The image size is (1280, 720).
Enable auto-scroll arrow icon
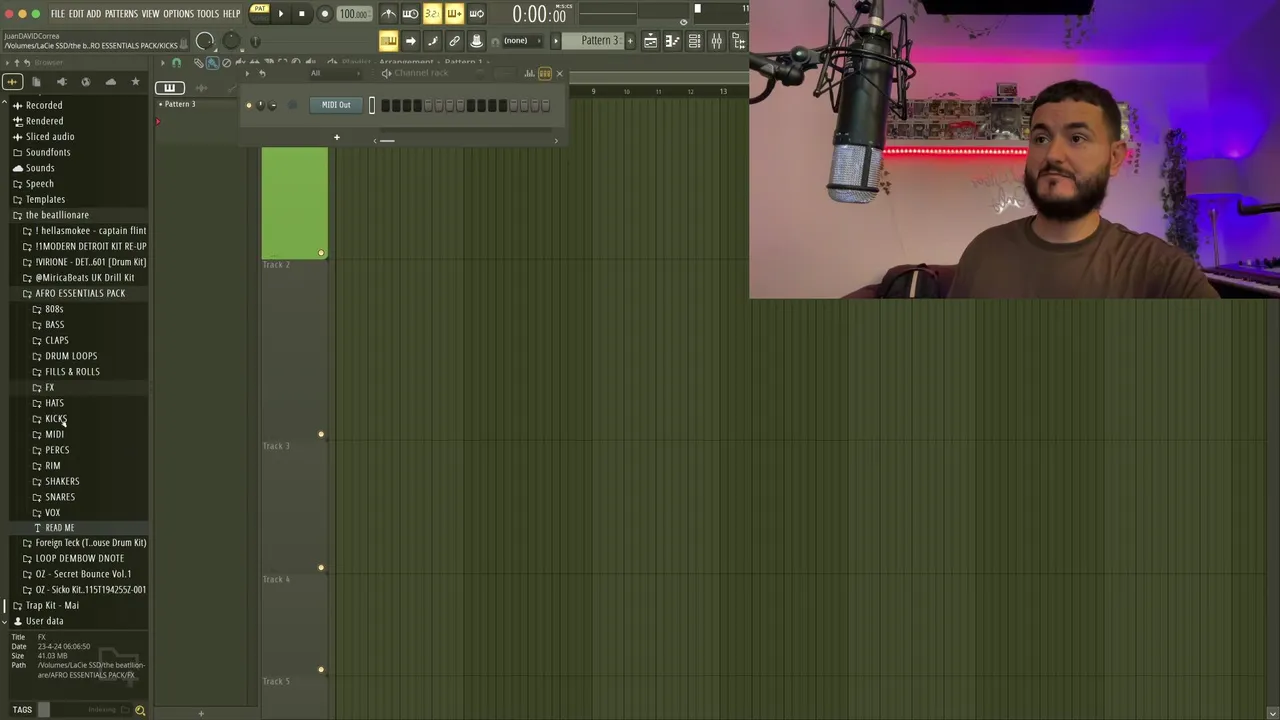click(x=410, y=41)
